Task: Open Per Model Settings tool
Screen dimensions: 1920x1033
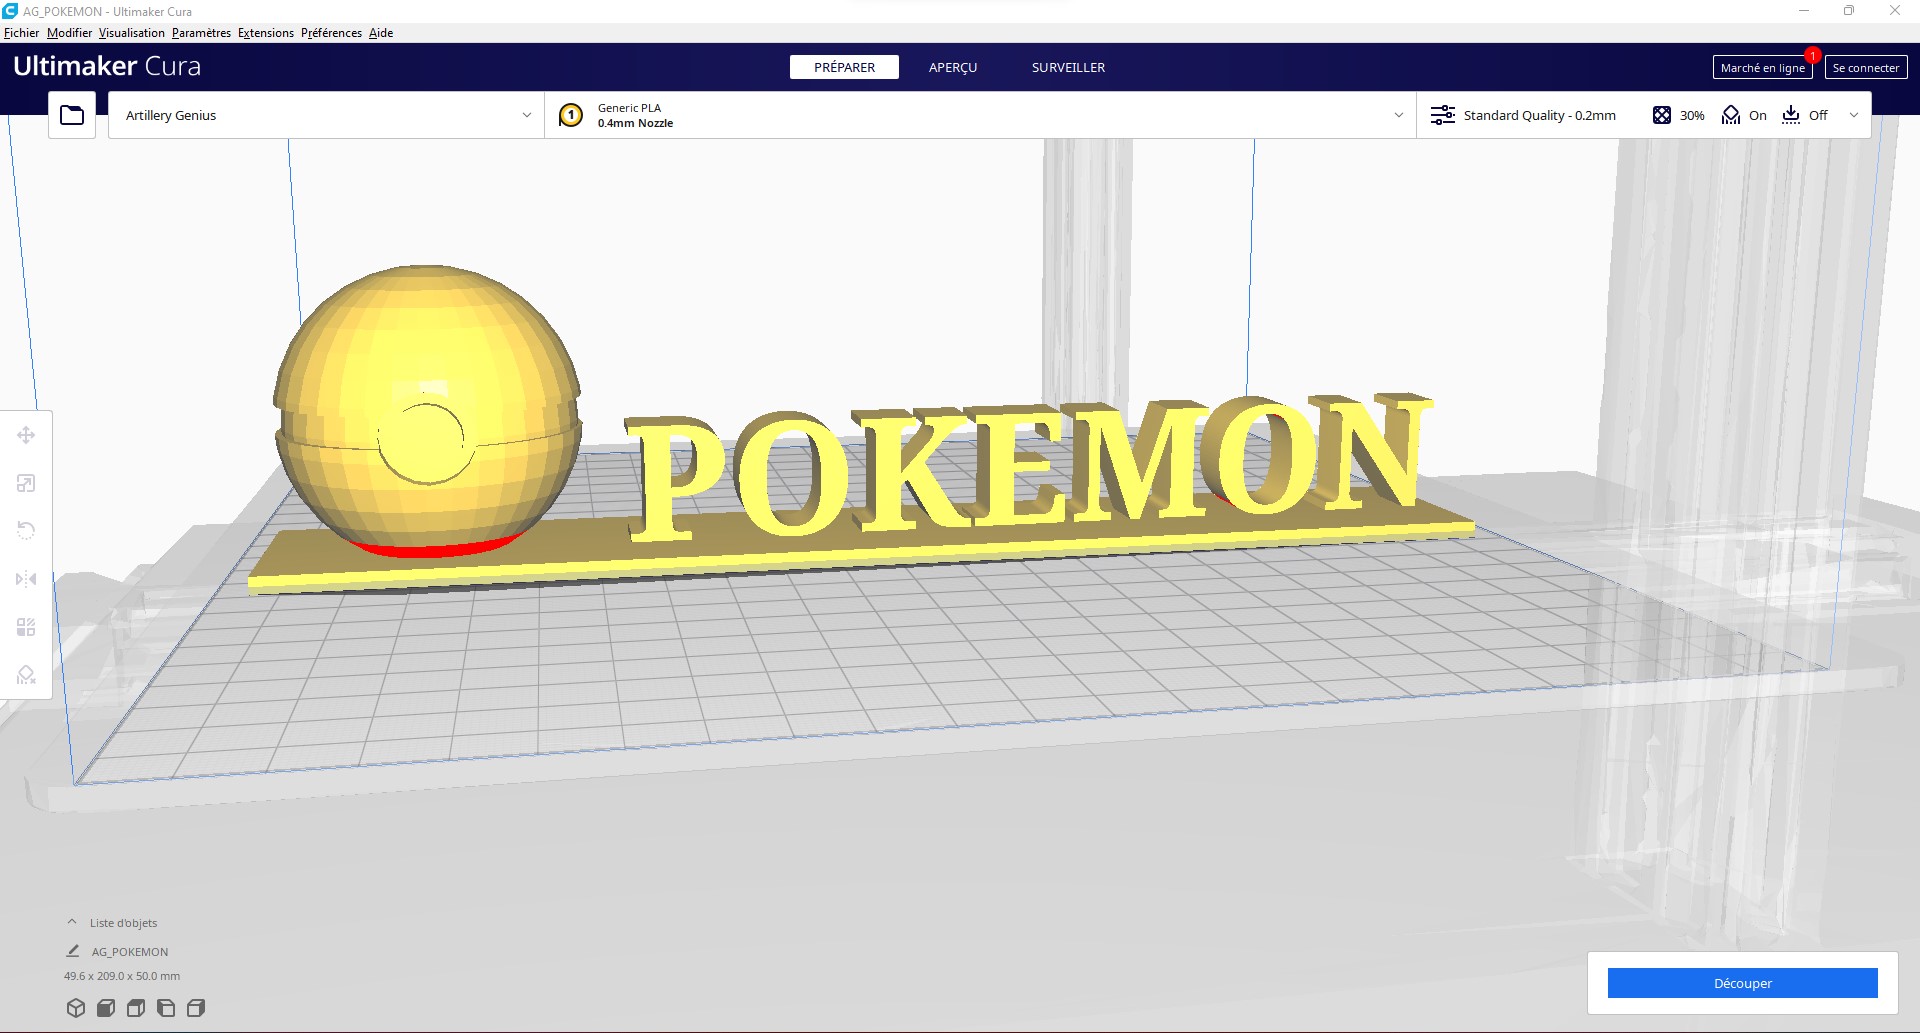Action: [27, 626]
